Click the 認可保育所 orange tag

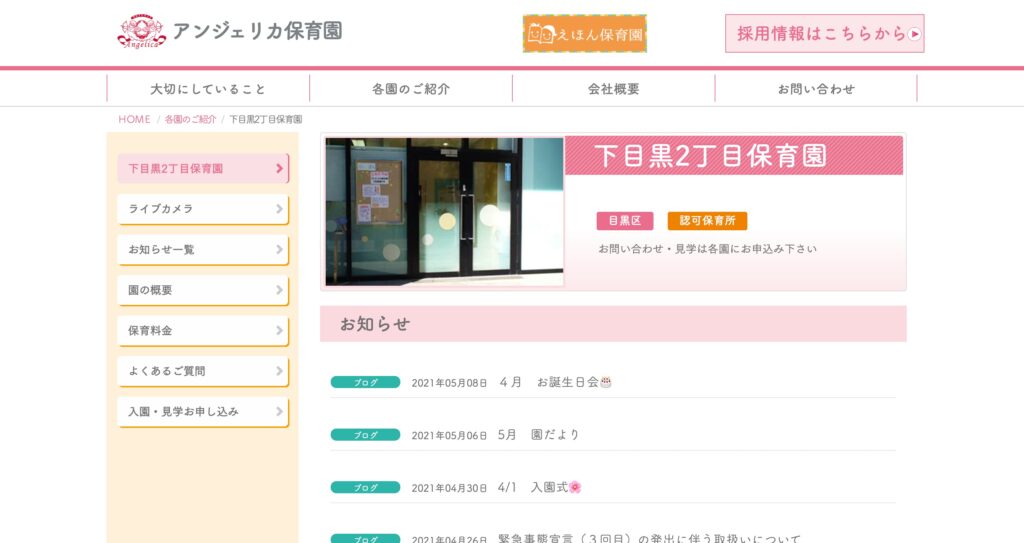707,221
